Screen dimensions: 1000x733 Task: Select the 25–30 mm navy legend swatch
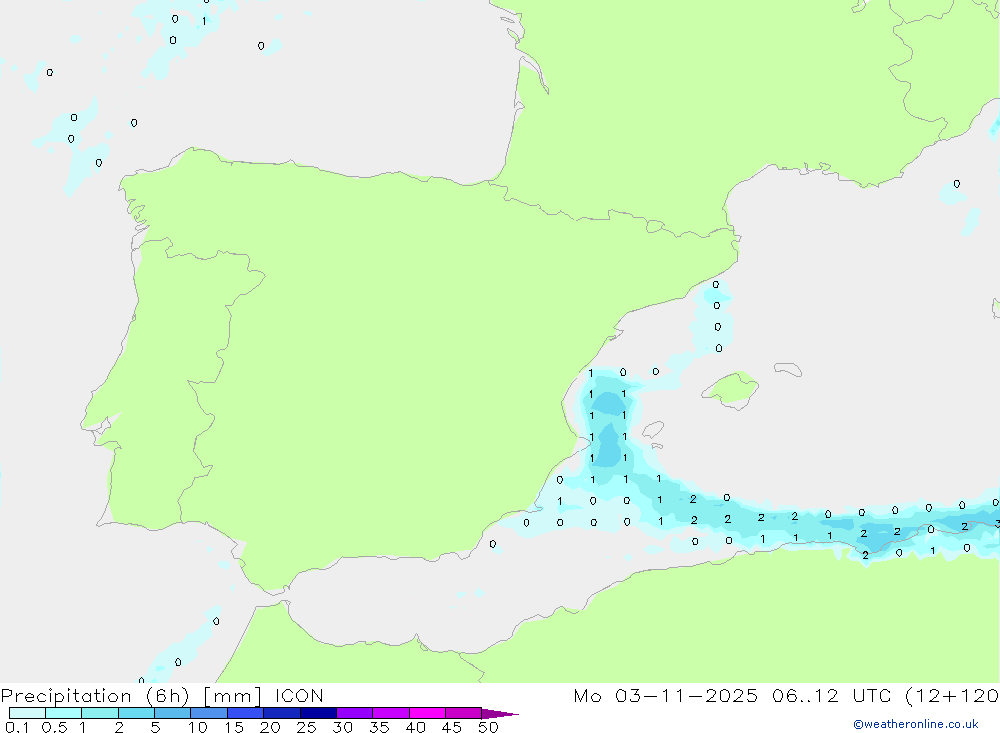click(318, 713)
